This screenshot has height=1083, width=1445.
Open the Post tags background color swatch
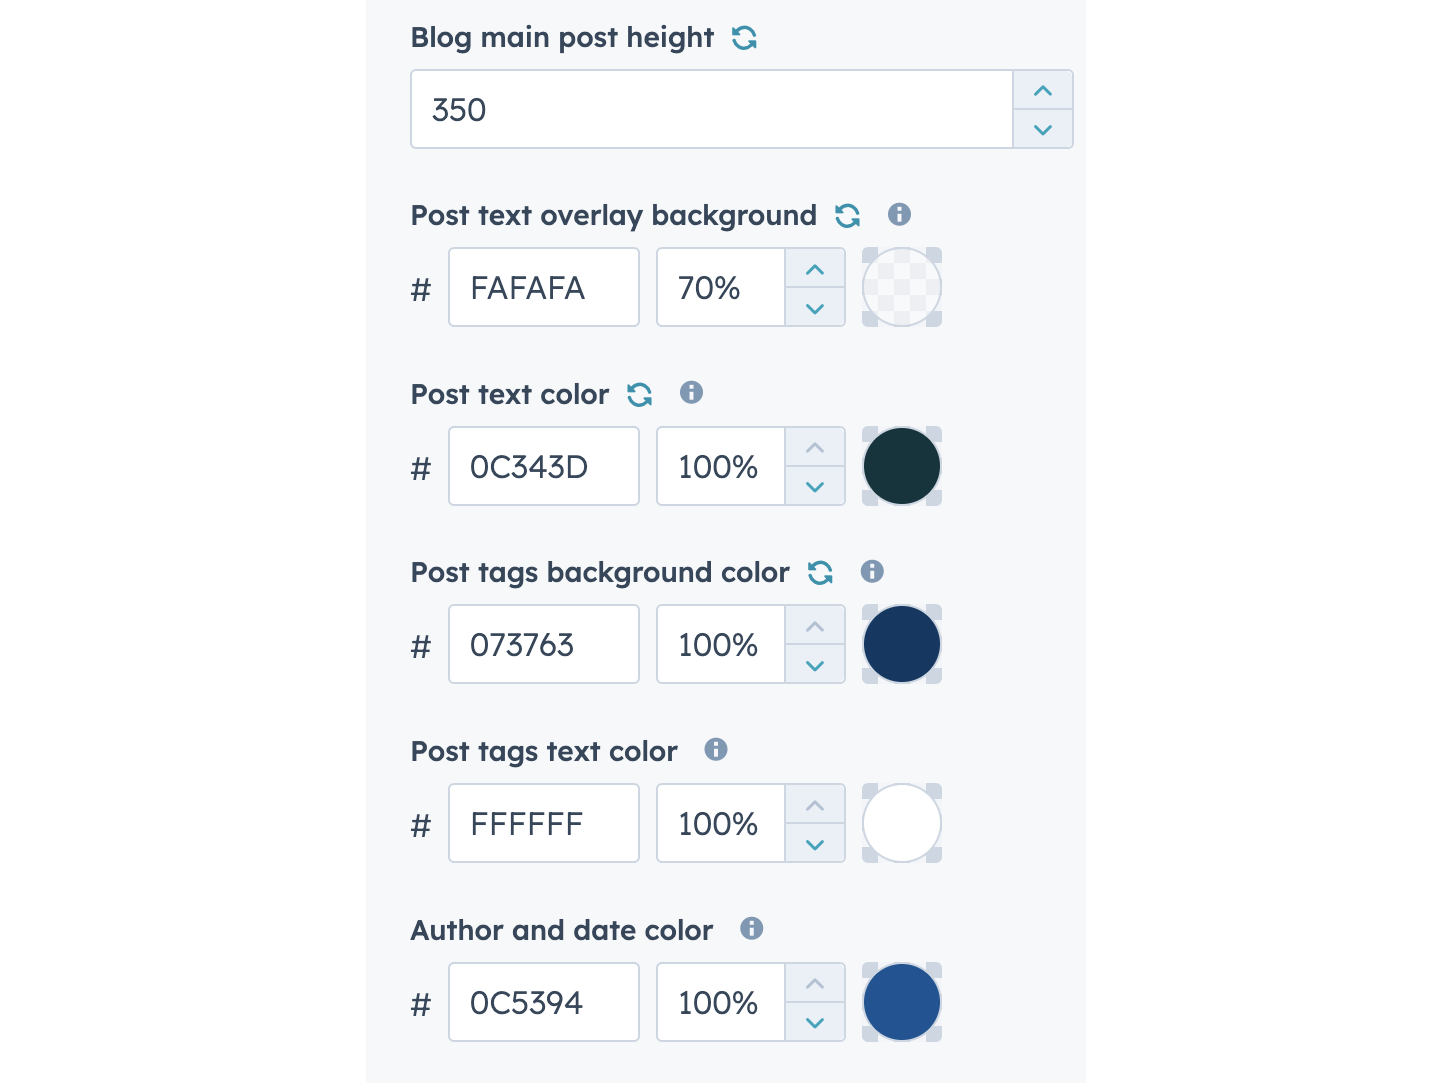901,643
